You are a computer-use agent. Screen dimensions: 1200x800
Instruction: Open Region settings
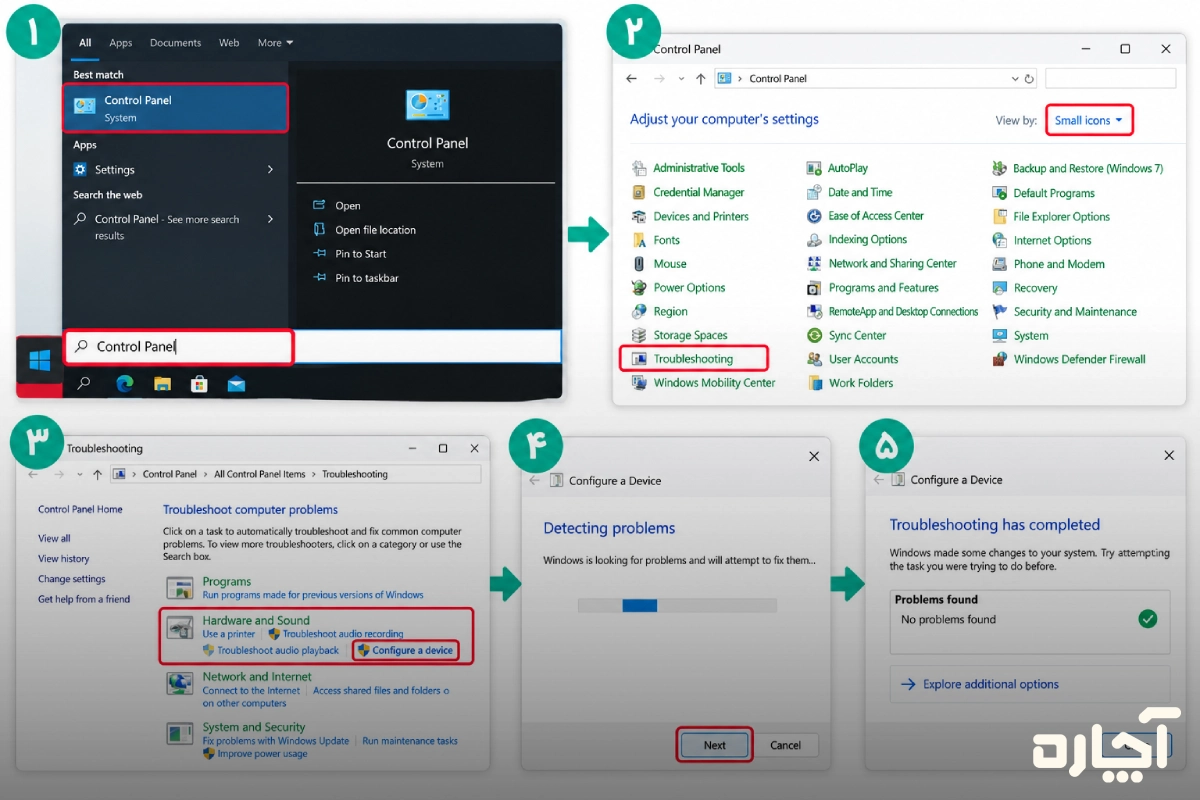670,312
